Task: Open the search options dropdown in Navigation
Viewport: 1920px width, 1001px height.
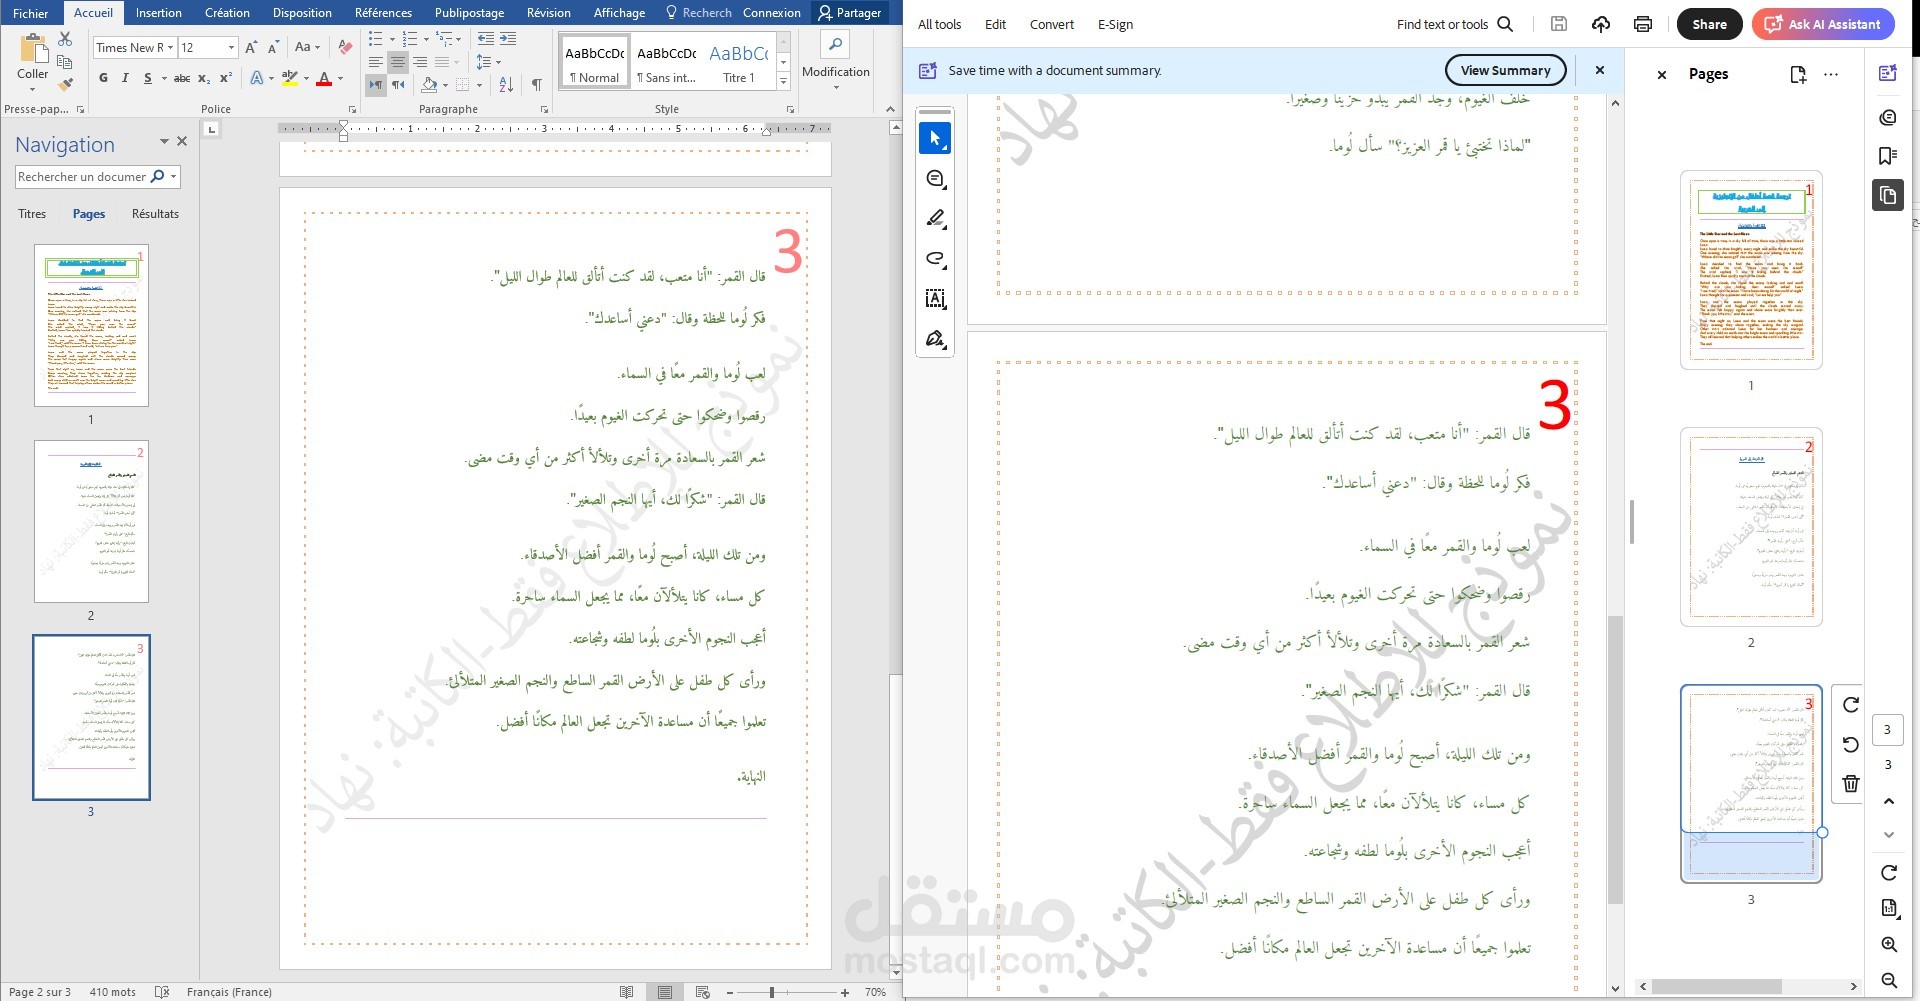Action: pos(174,177)
